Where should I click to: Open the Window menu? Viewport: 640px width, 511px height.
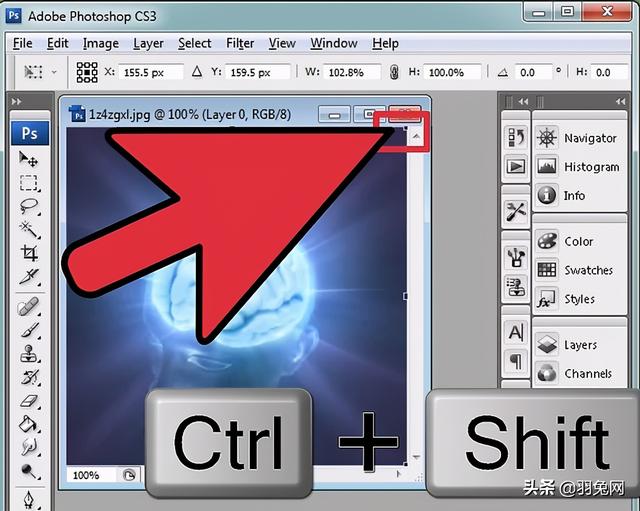334,43
